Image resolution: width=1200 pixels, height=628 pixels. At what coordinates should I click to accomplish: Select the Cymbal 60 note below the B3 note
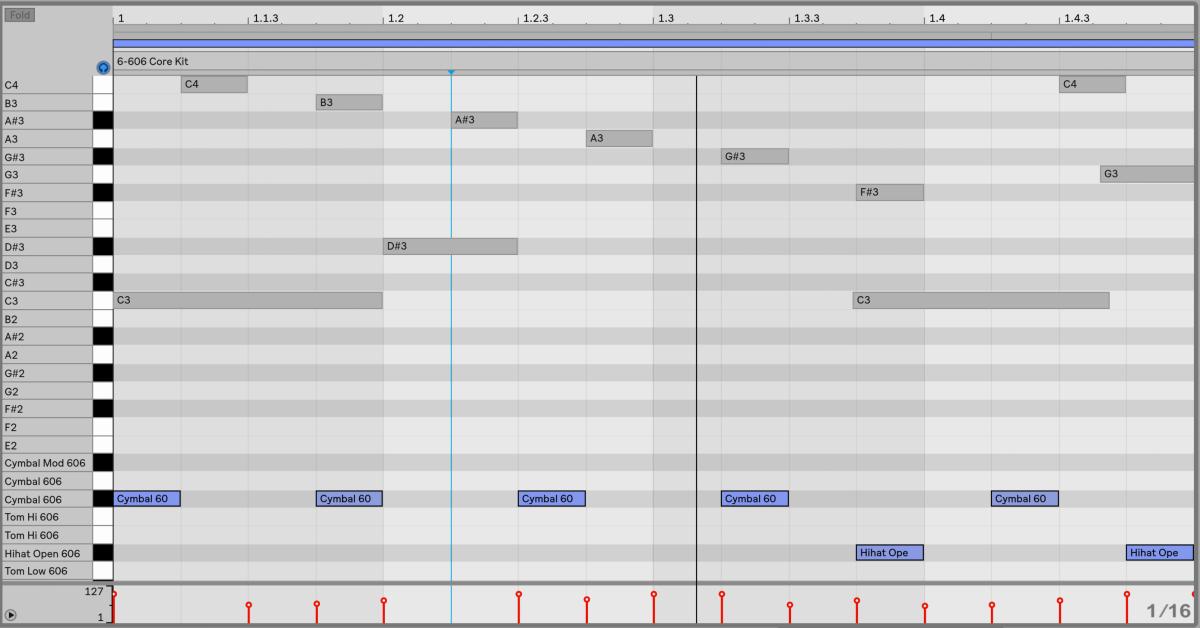point(349,498)
